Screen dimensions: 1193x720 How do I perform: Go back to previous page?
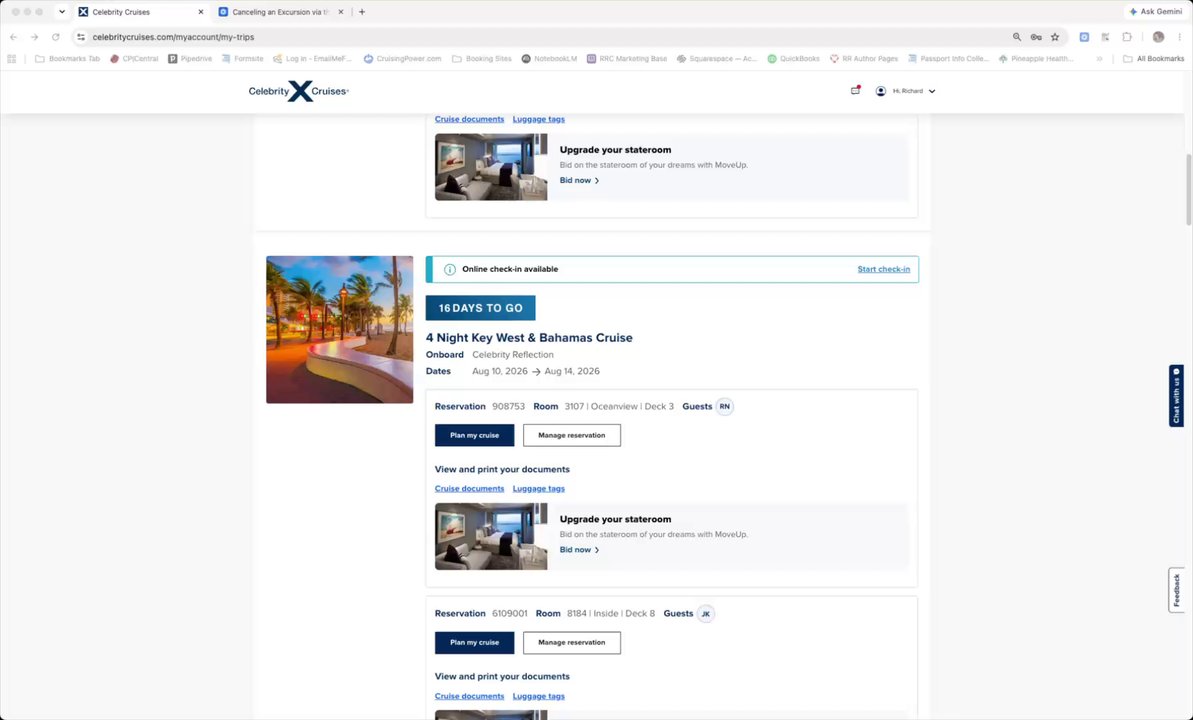(x=14, y=37)
